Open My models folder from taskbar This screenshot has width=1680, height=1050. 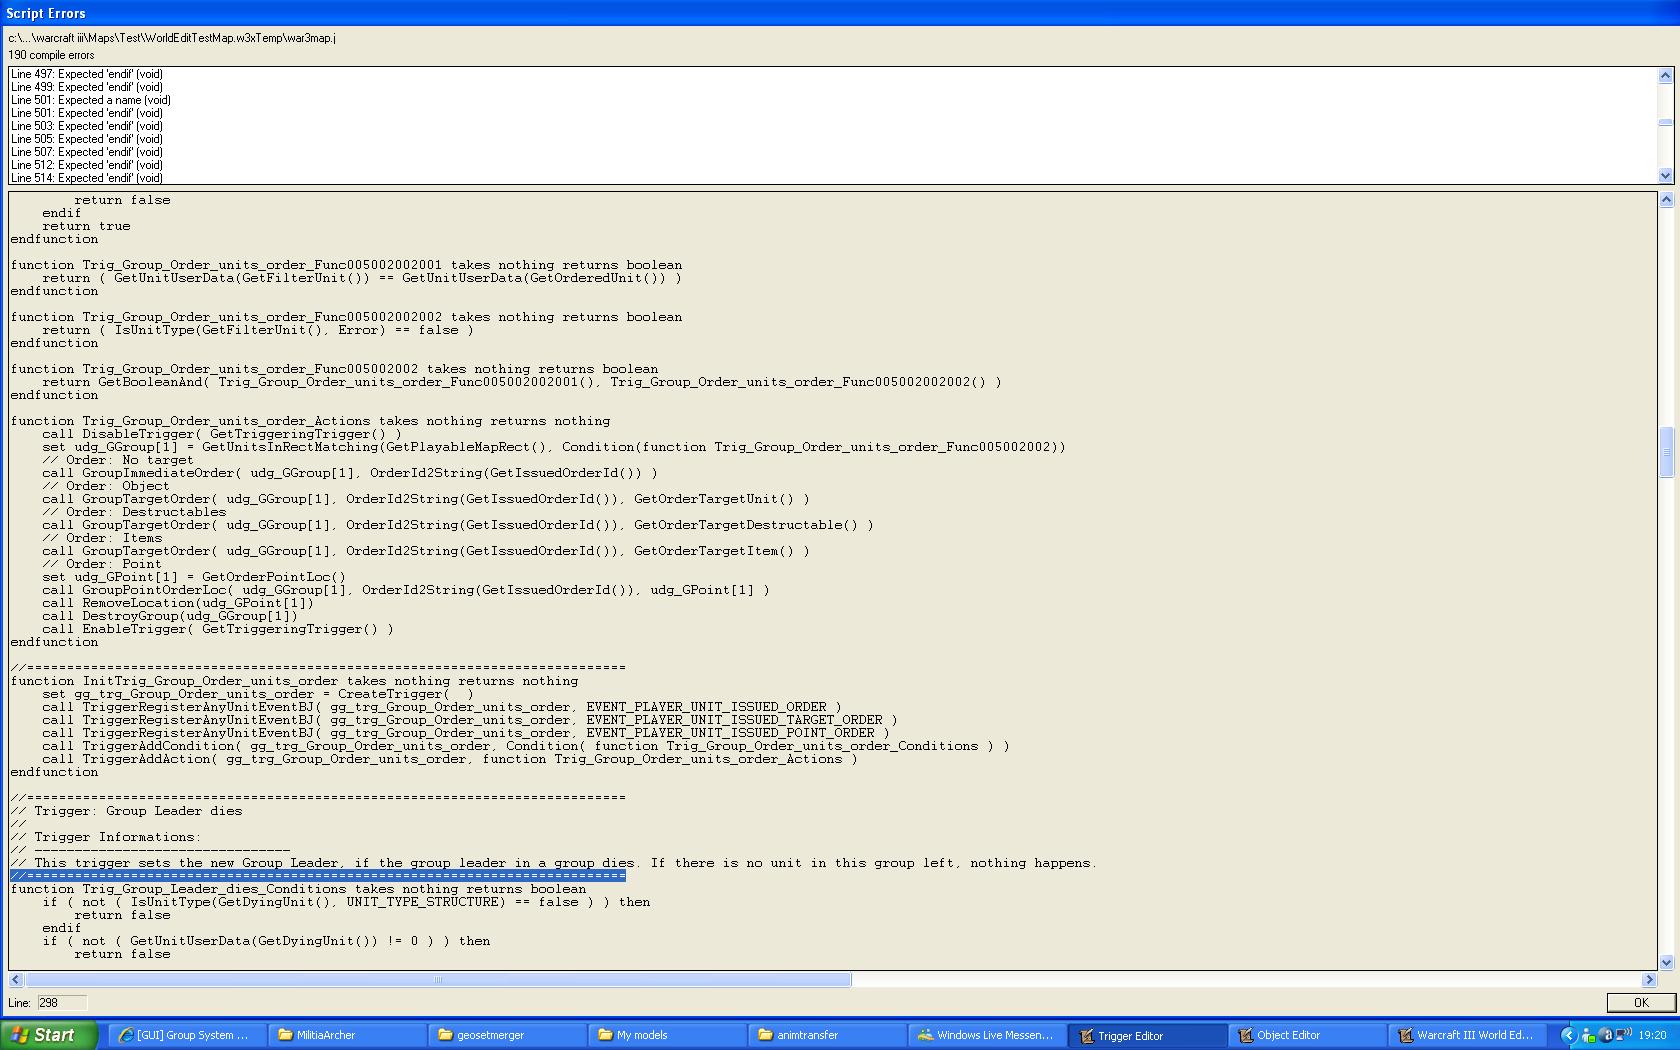[x=666, y=1035]
